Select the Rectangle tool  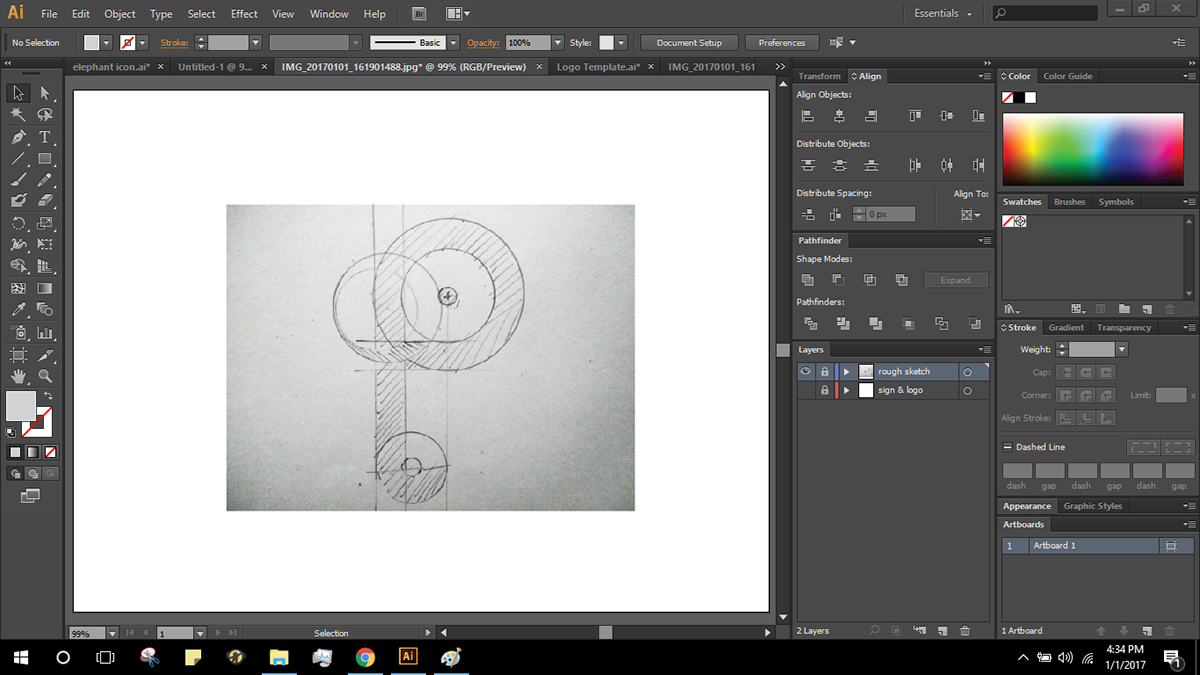tap(45, 159)
